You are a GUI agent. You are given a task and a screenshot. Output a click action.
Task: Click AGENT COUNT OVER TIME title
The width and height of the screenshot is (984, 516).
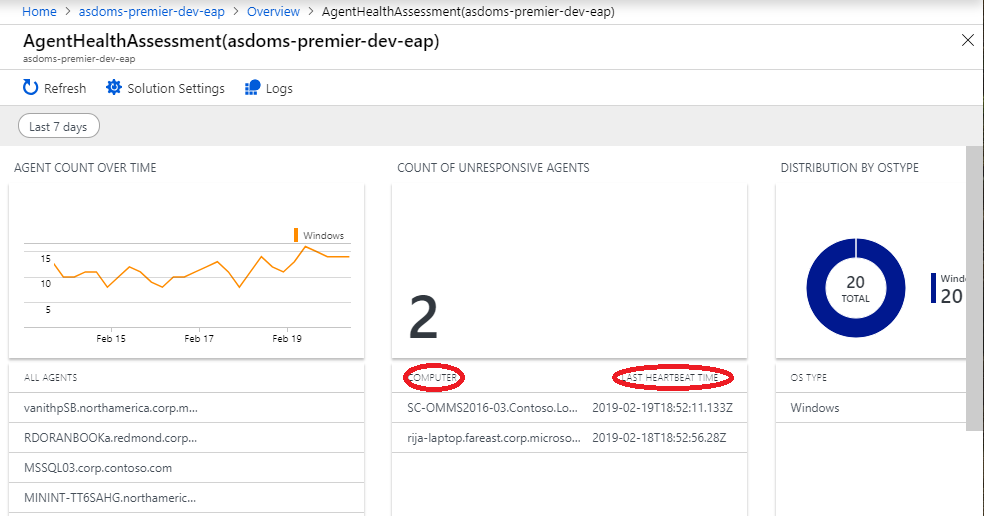(x=85, y=168)
